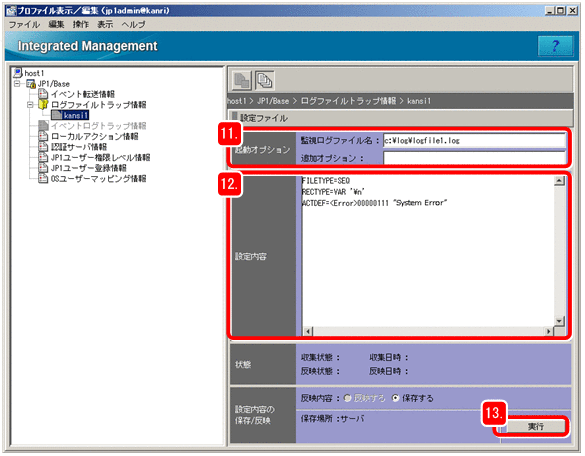Click the 監視ログファイル名 input field
The height and width of the screenshot is (456, 585).
point(474,141)
